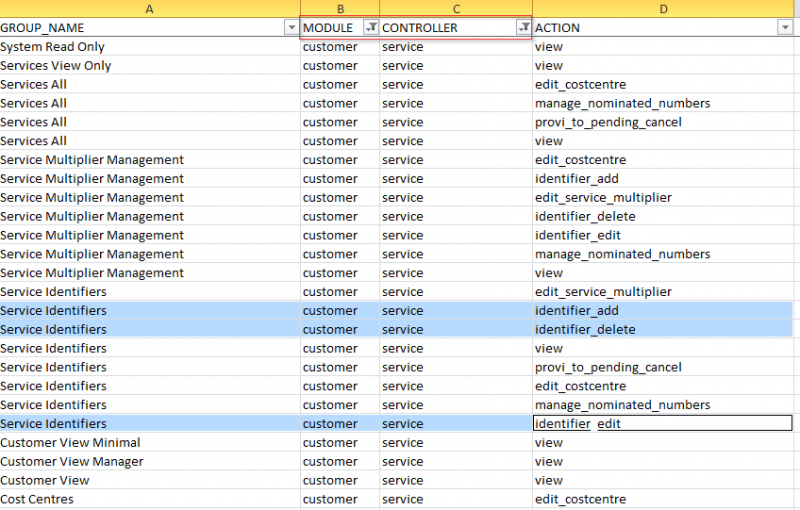Open the MODULE filter dropdown
The height and width of the screenshot is (510, 800).
[371, 28]
